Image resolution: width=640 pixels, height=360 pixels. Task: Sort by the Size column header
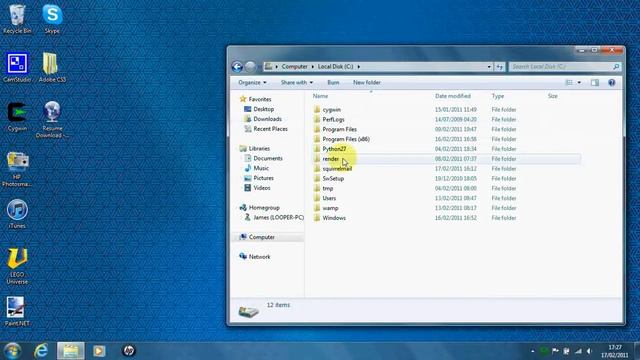point(553,96)
